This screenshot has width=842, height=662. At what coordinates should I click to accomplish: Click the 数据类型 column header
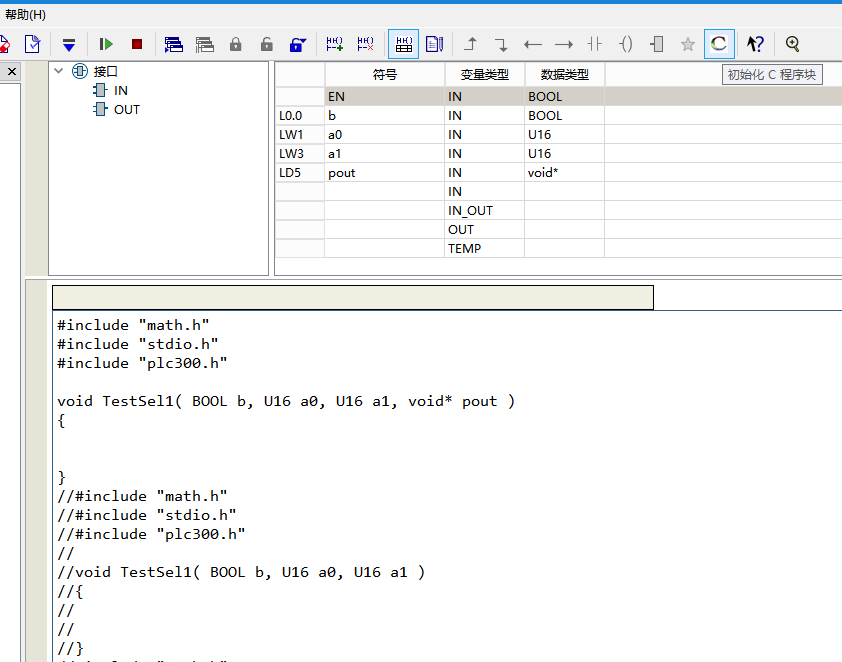[564, 75]
